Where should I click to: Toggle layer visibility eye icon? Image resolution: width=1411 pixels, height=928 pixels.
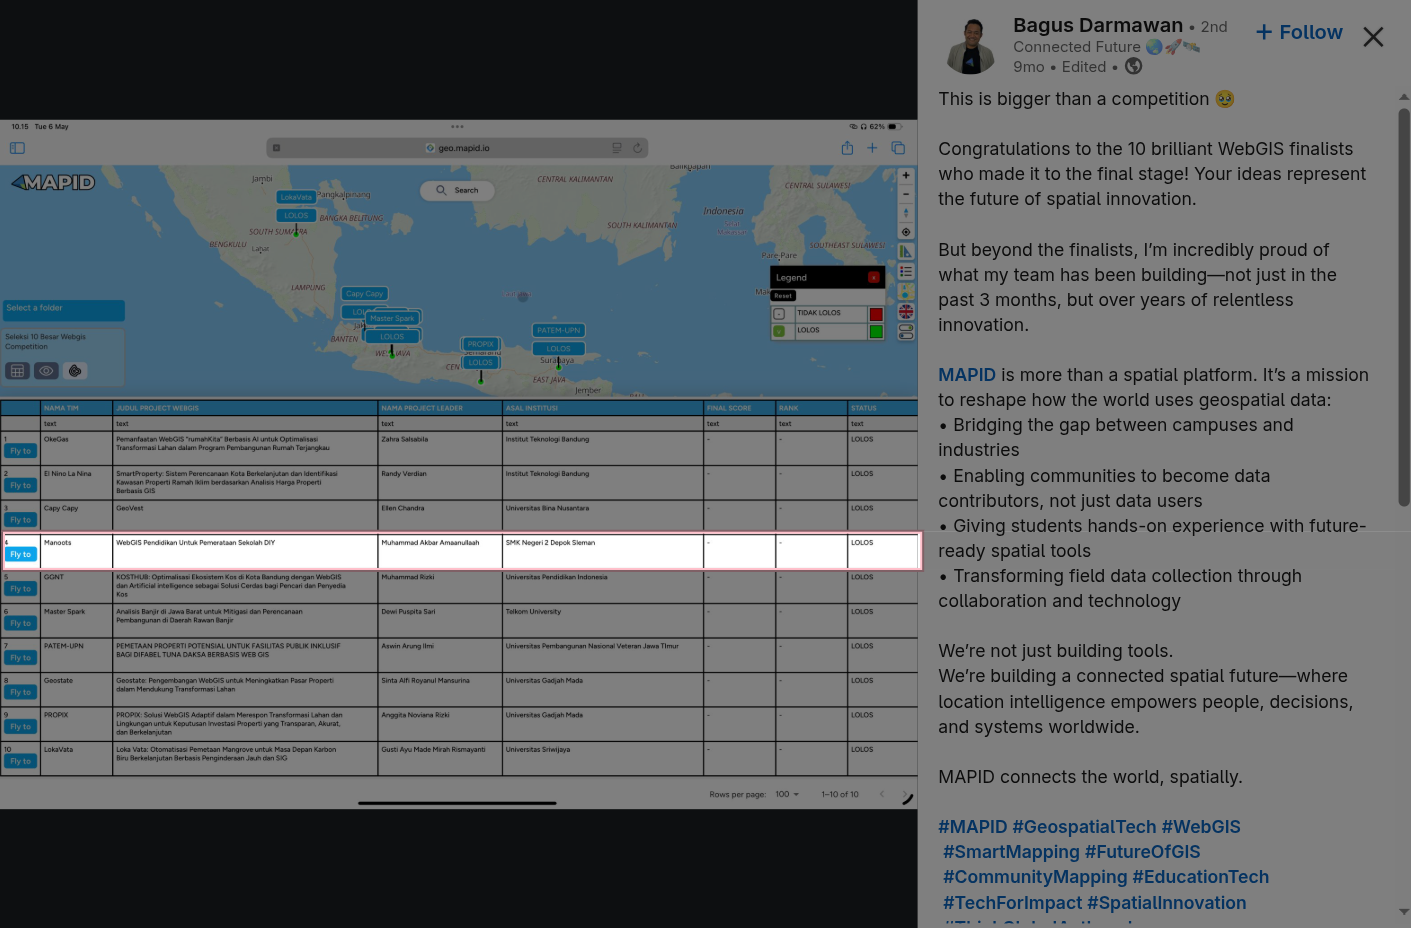point(46,371)
